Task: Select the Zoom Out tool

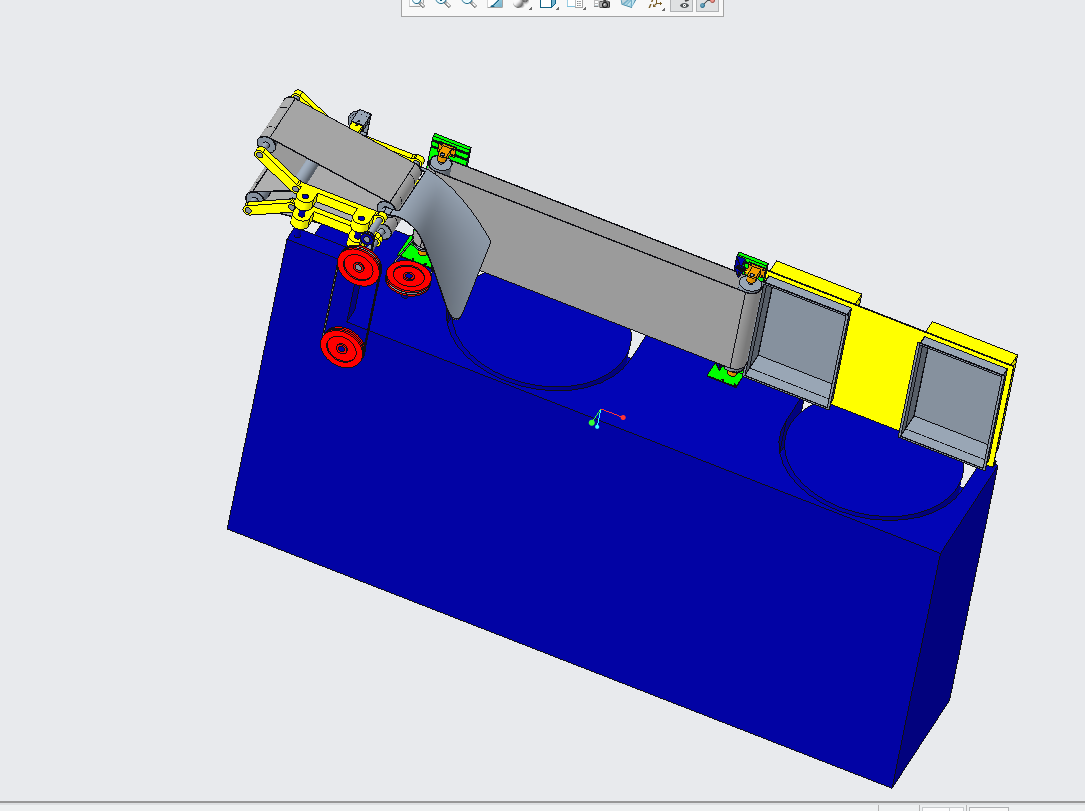Action: click(x=468, y=3)
